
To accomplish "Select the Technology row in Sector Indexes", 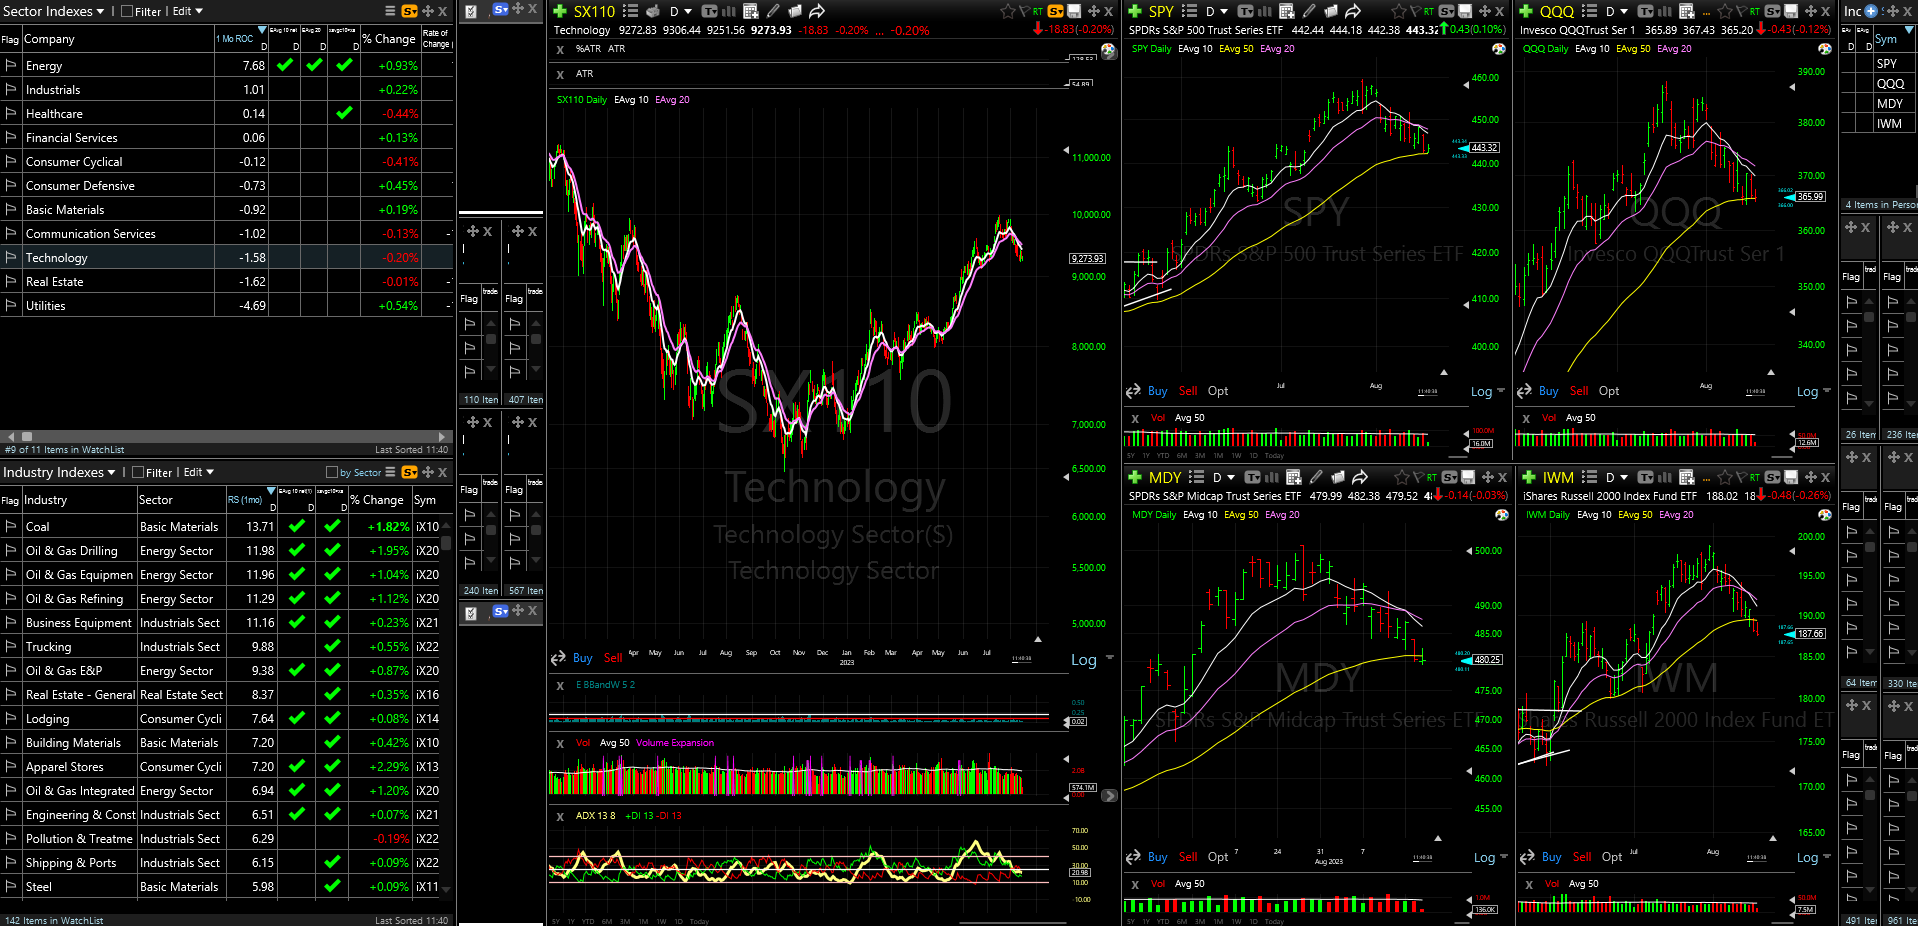I will coord(227,257).
